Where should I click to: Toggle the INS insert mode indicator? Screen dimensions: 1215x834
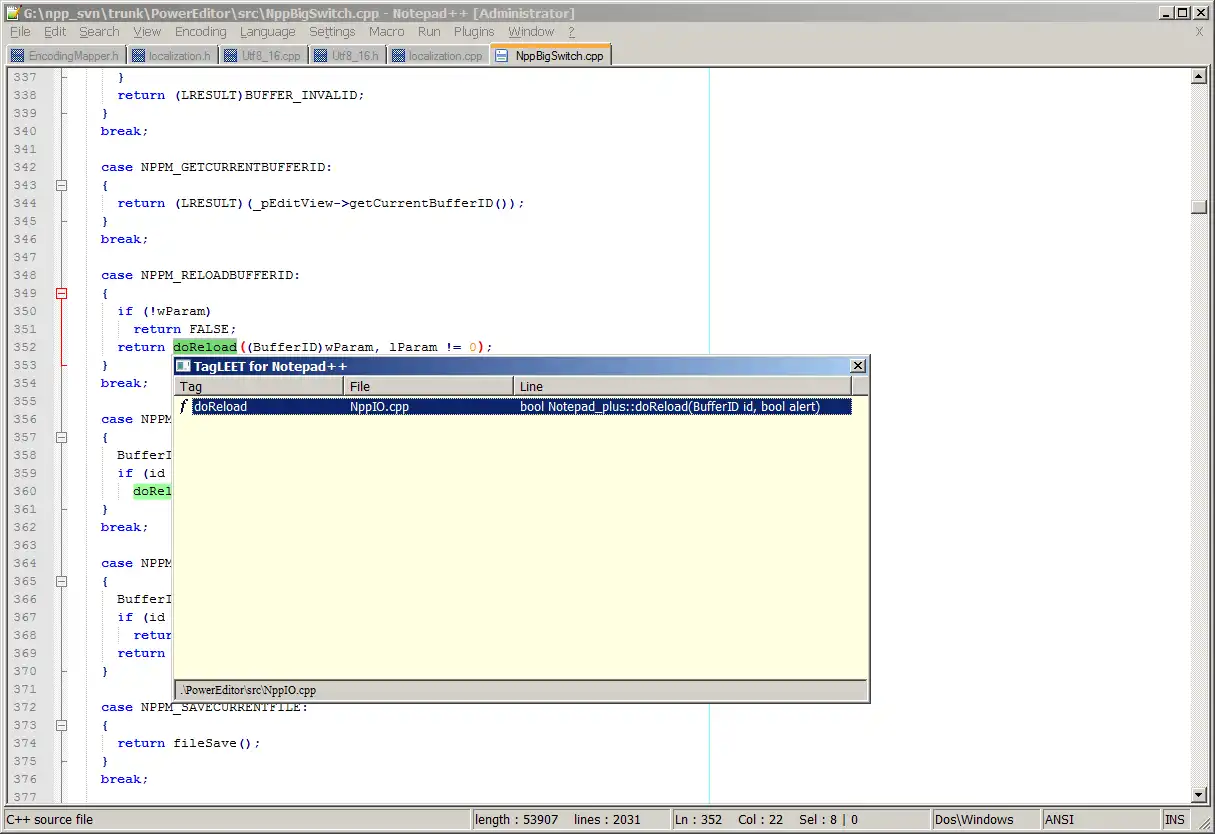click(x=1174, y=819)
